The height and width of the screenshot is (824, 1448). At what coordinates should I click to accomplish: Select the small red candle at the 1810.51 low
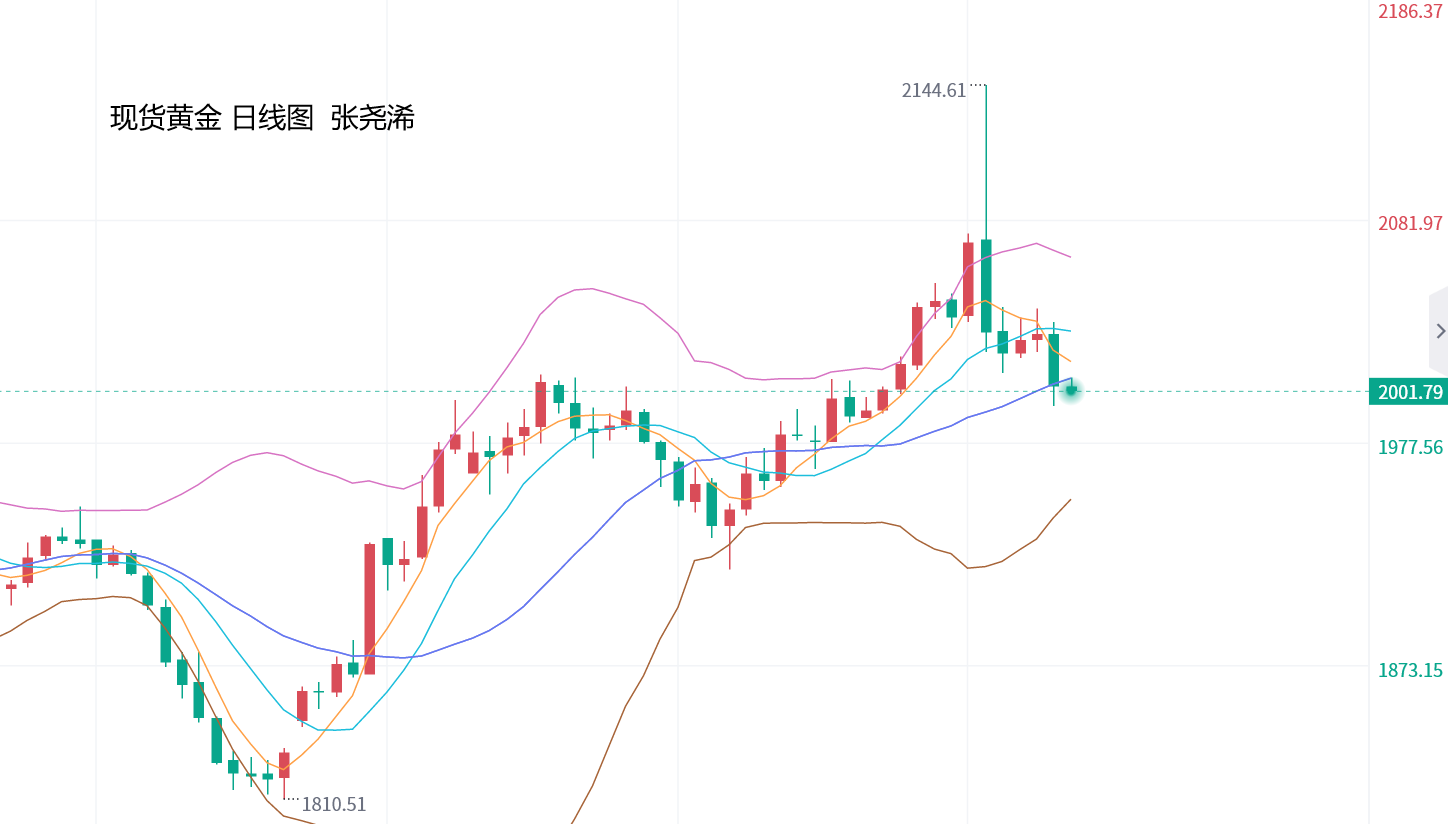tap(284, 764)
